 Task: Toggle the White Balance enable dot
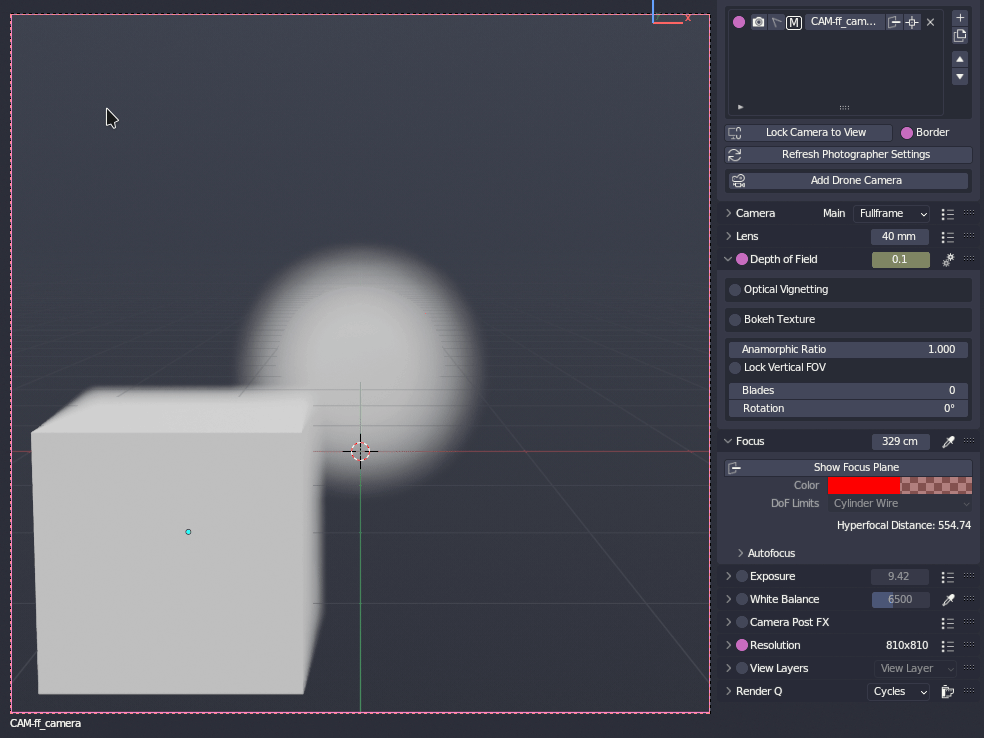[x=742, y=599]
